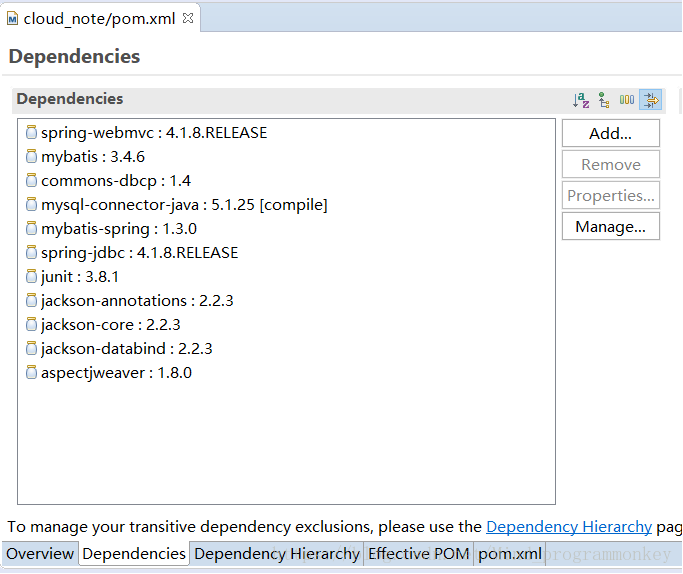Screen dimensions: 683x574
Task: Toggle the Filter dependencies arrows icon
Action: pos(651,100)
